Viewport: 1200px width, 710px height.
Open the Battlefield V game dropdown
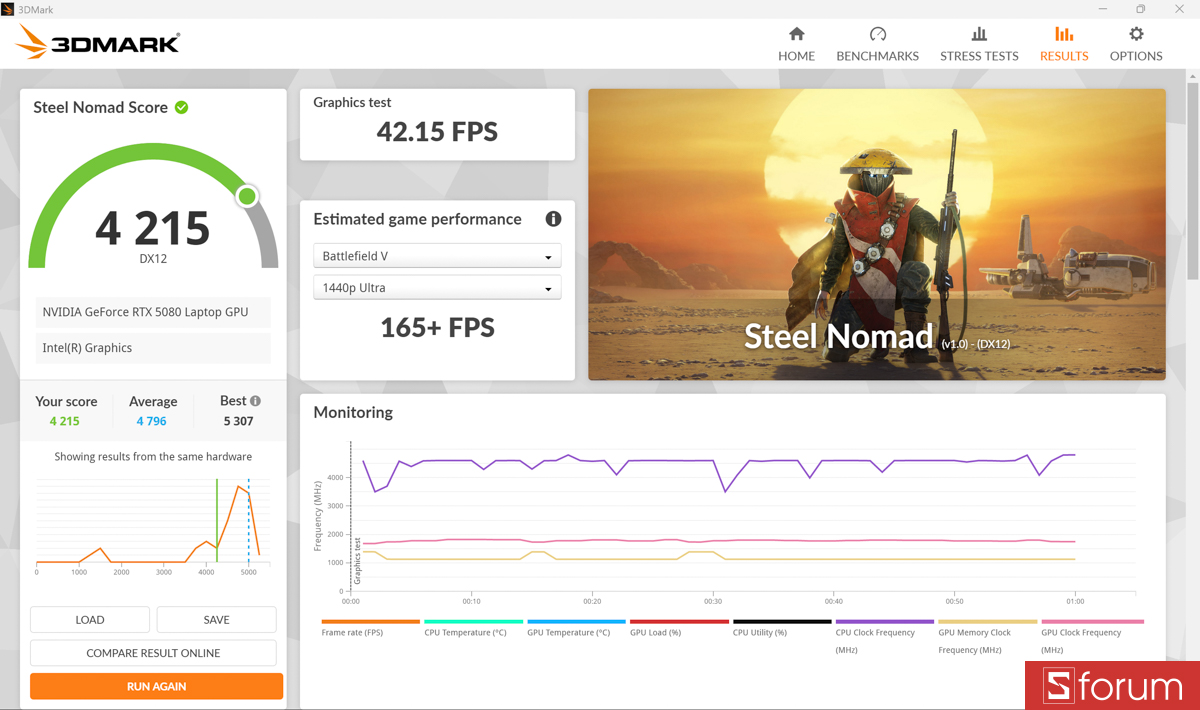pyautogui.click(x=437, y=256)
